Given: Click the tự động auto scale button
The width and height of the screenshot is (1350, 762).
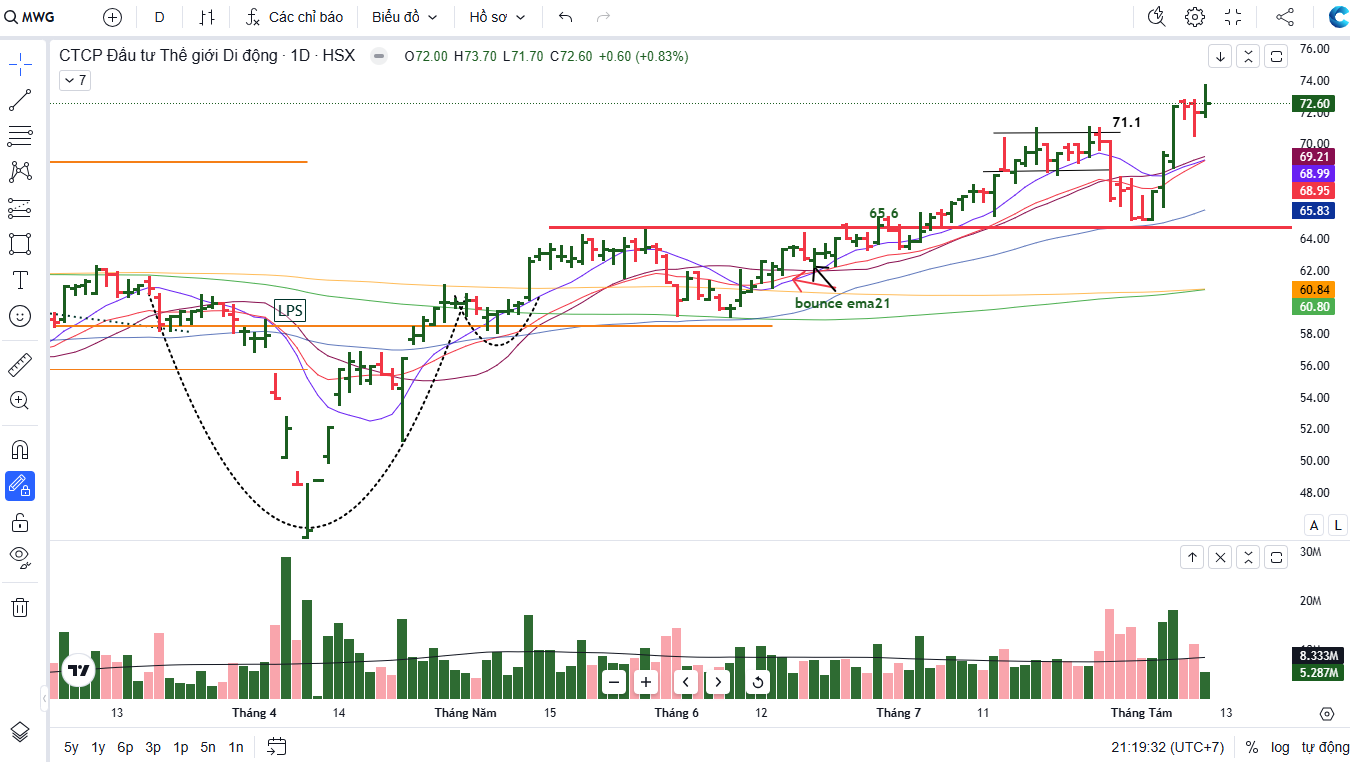Looking at the screenshot, I should click(1325, 747).
